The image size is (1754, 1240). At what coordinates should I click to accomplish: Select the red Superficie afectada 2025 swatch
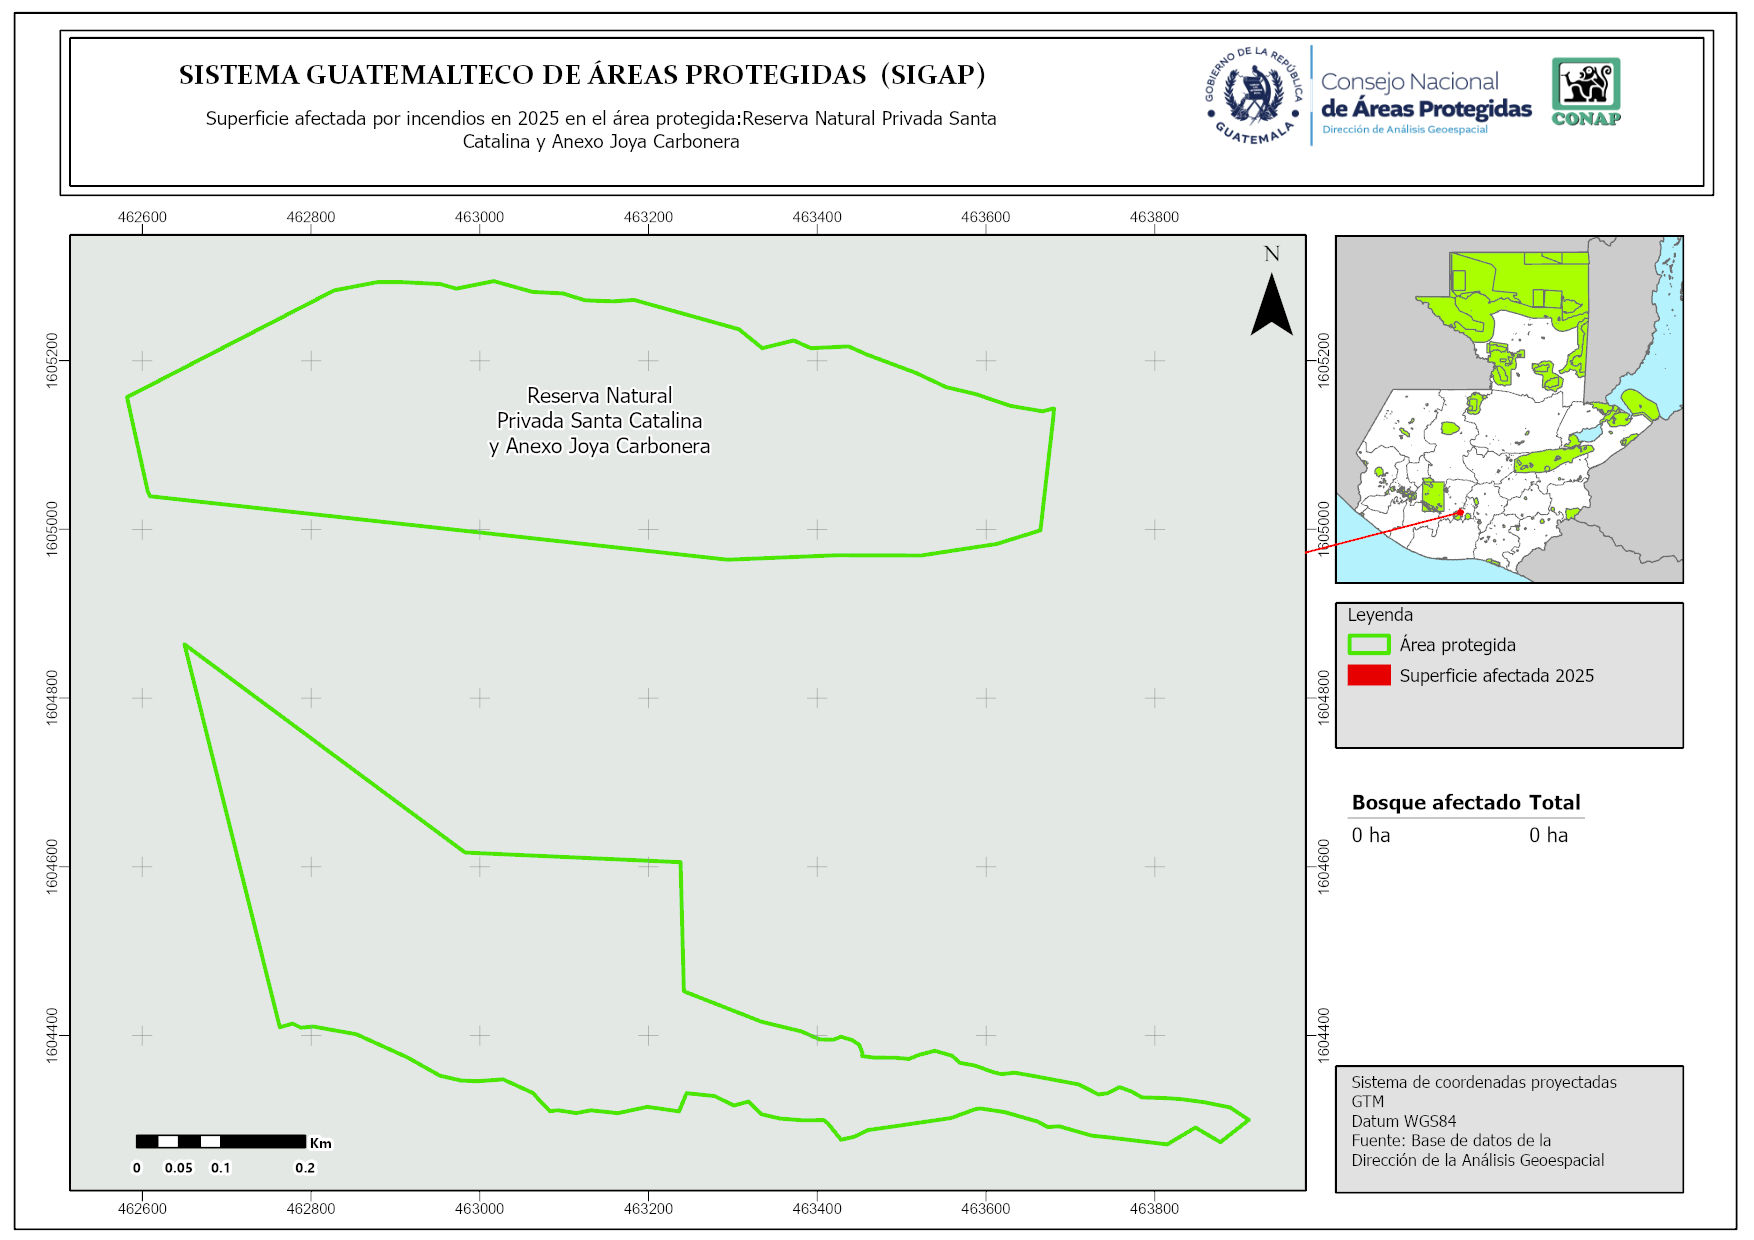(x=1368, y=676)
